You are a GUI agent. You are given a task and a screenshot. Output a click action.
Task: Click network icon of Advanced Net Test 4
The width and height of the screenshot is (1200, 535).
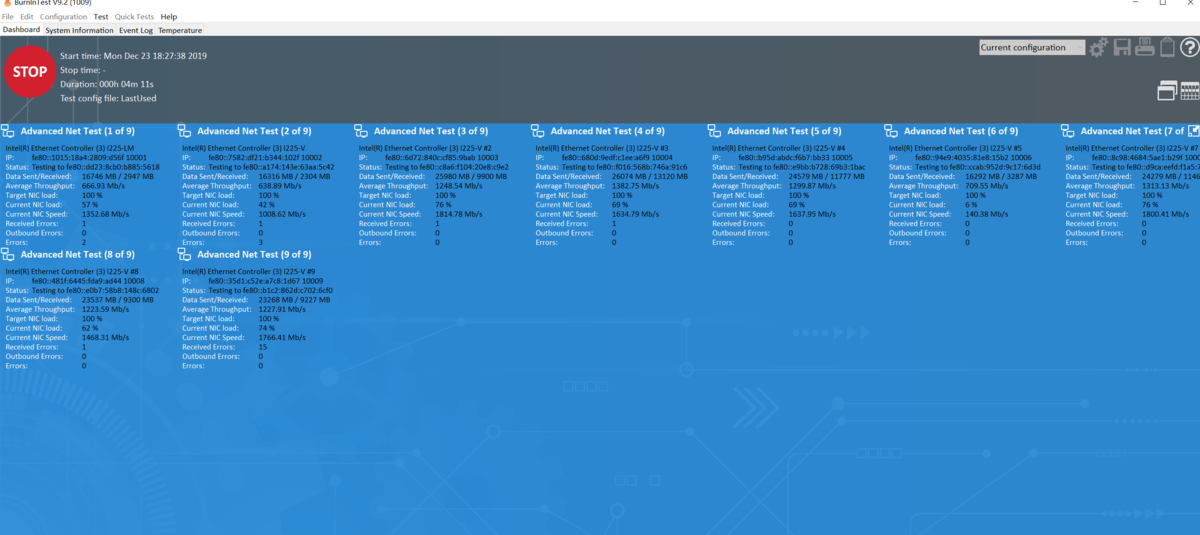(x=538, y=131)
